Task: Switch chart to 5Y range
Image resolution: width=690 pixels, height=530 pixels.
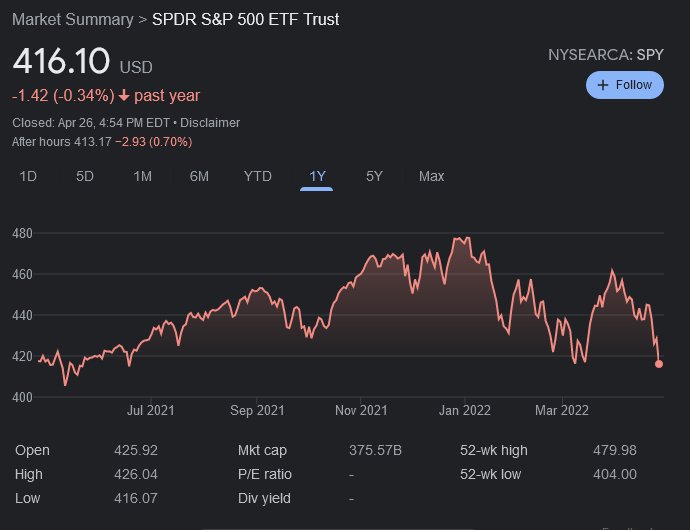Action: pos(374,177)
